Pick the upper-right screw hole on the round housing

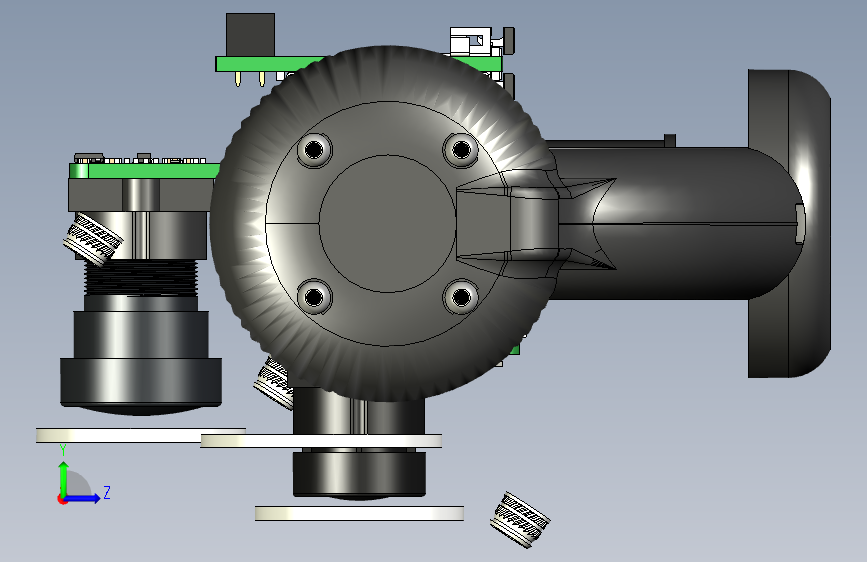[x=461, y=149]
